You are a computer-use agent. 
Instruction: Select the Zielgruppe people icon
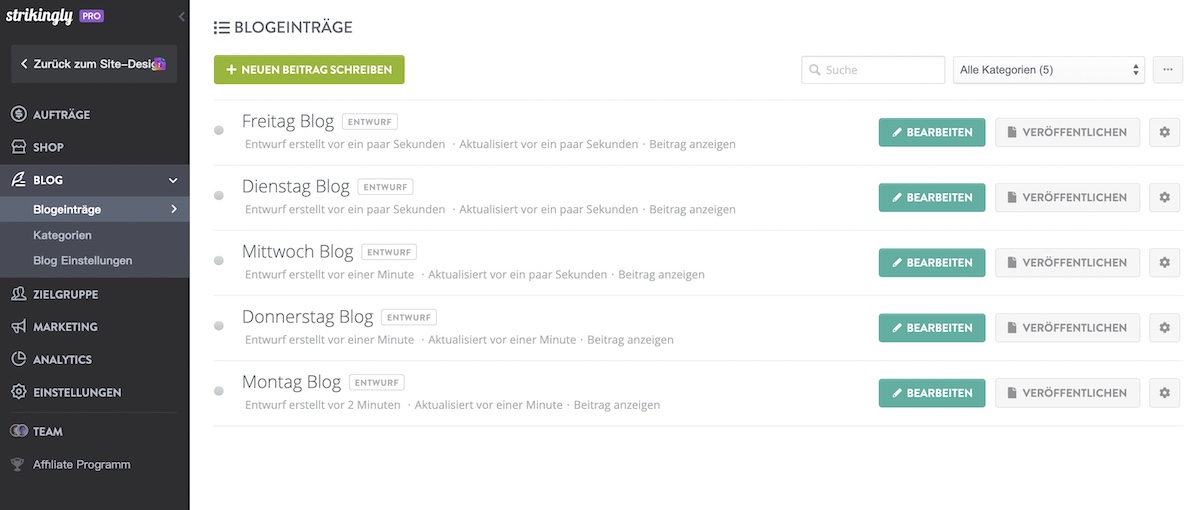(18, 294)
